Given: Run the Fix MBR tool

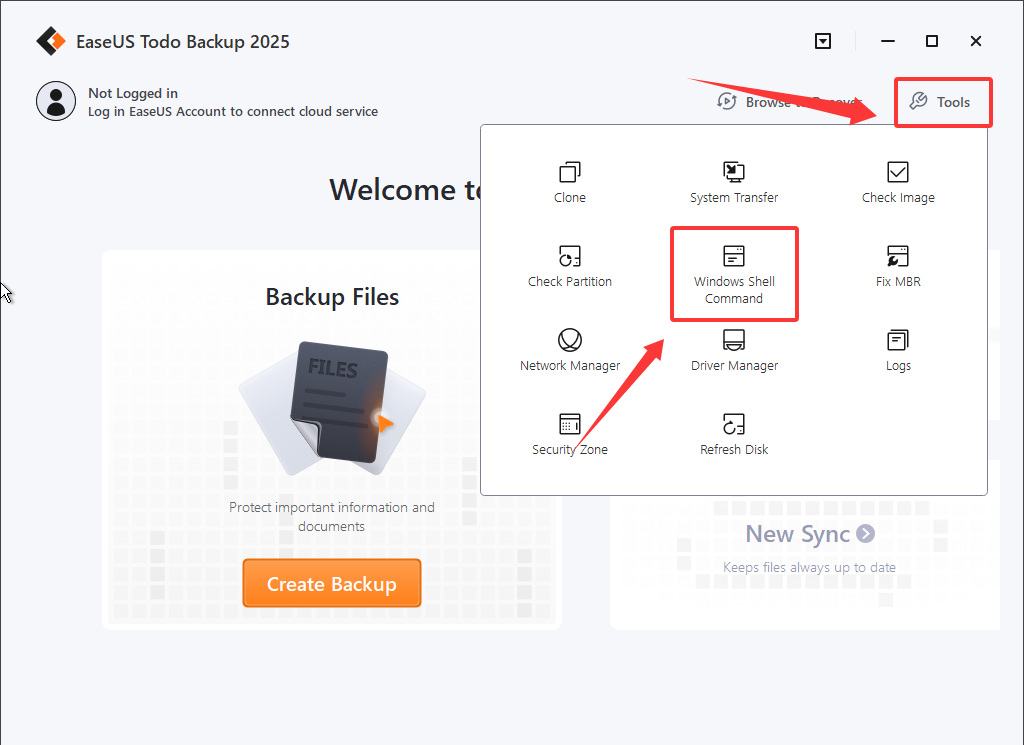Looking at the screenshot, I should point(898,266).
